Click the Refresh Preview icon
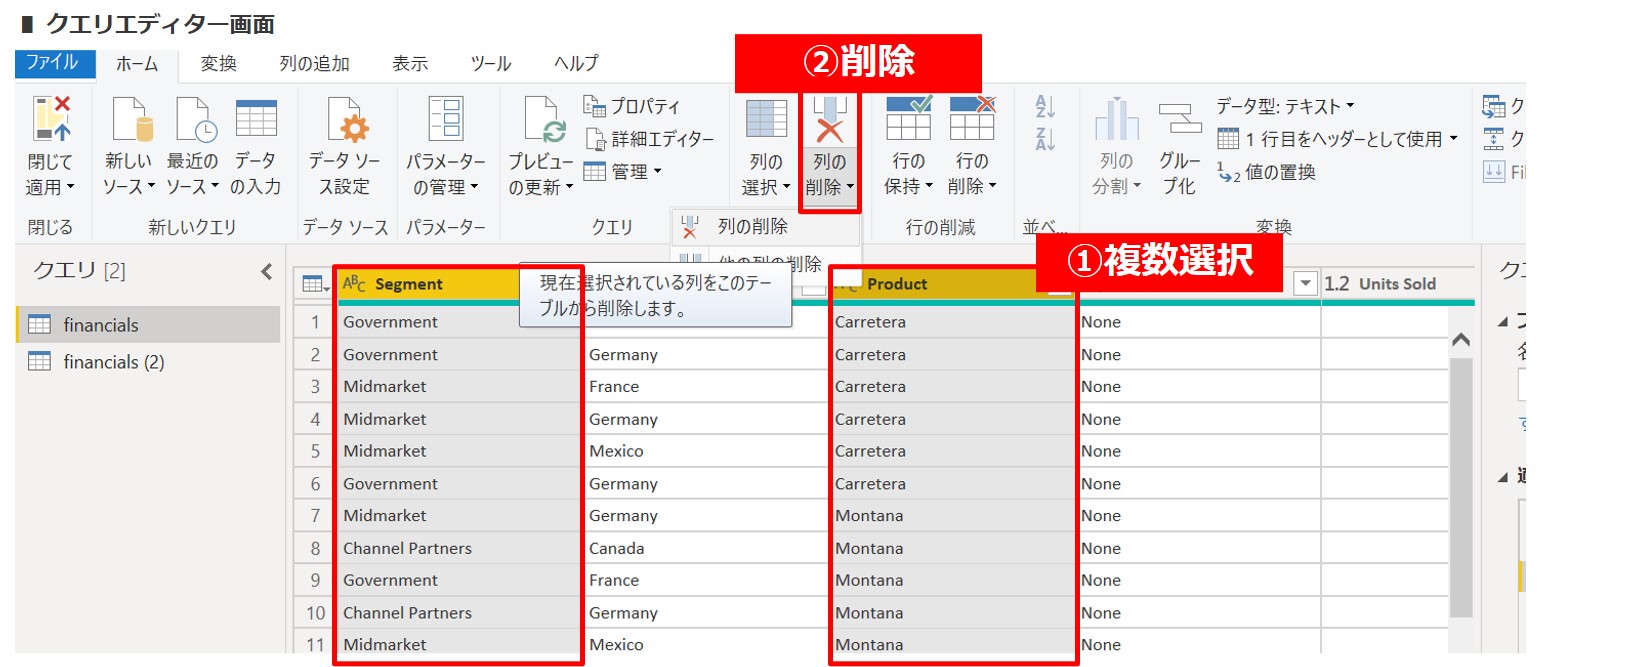This screenshot has height=667, width=1639. pyautogui.click(x=541, y=119)
